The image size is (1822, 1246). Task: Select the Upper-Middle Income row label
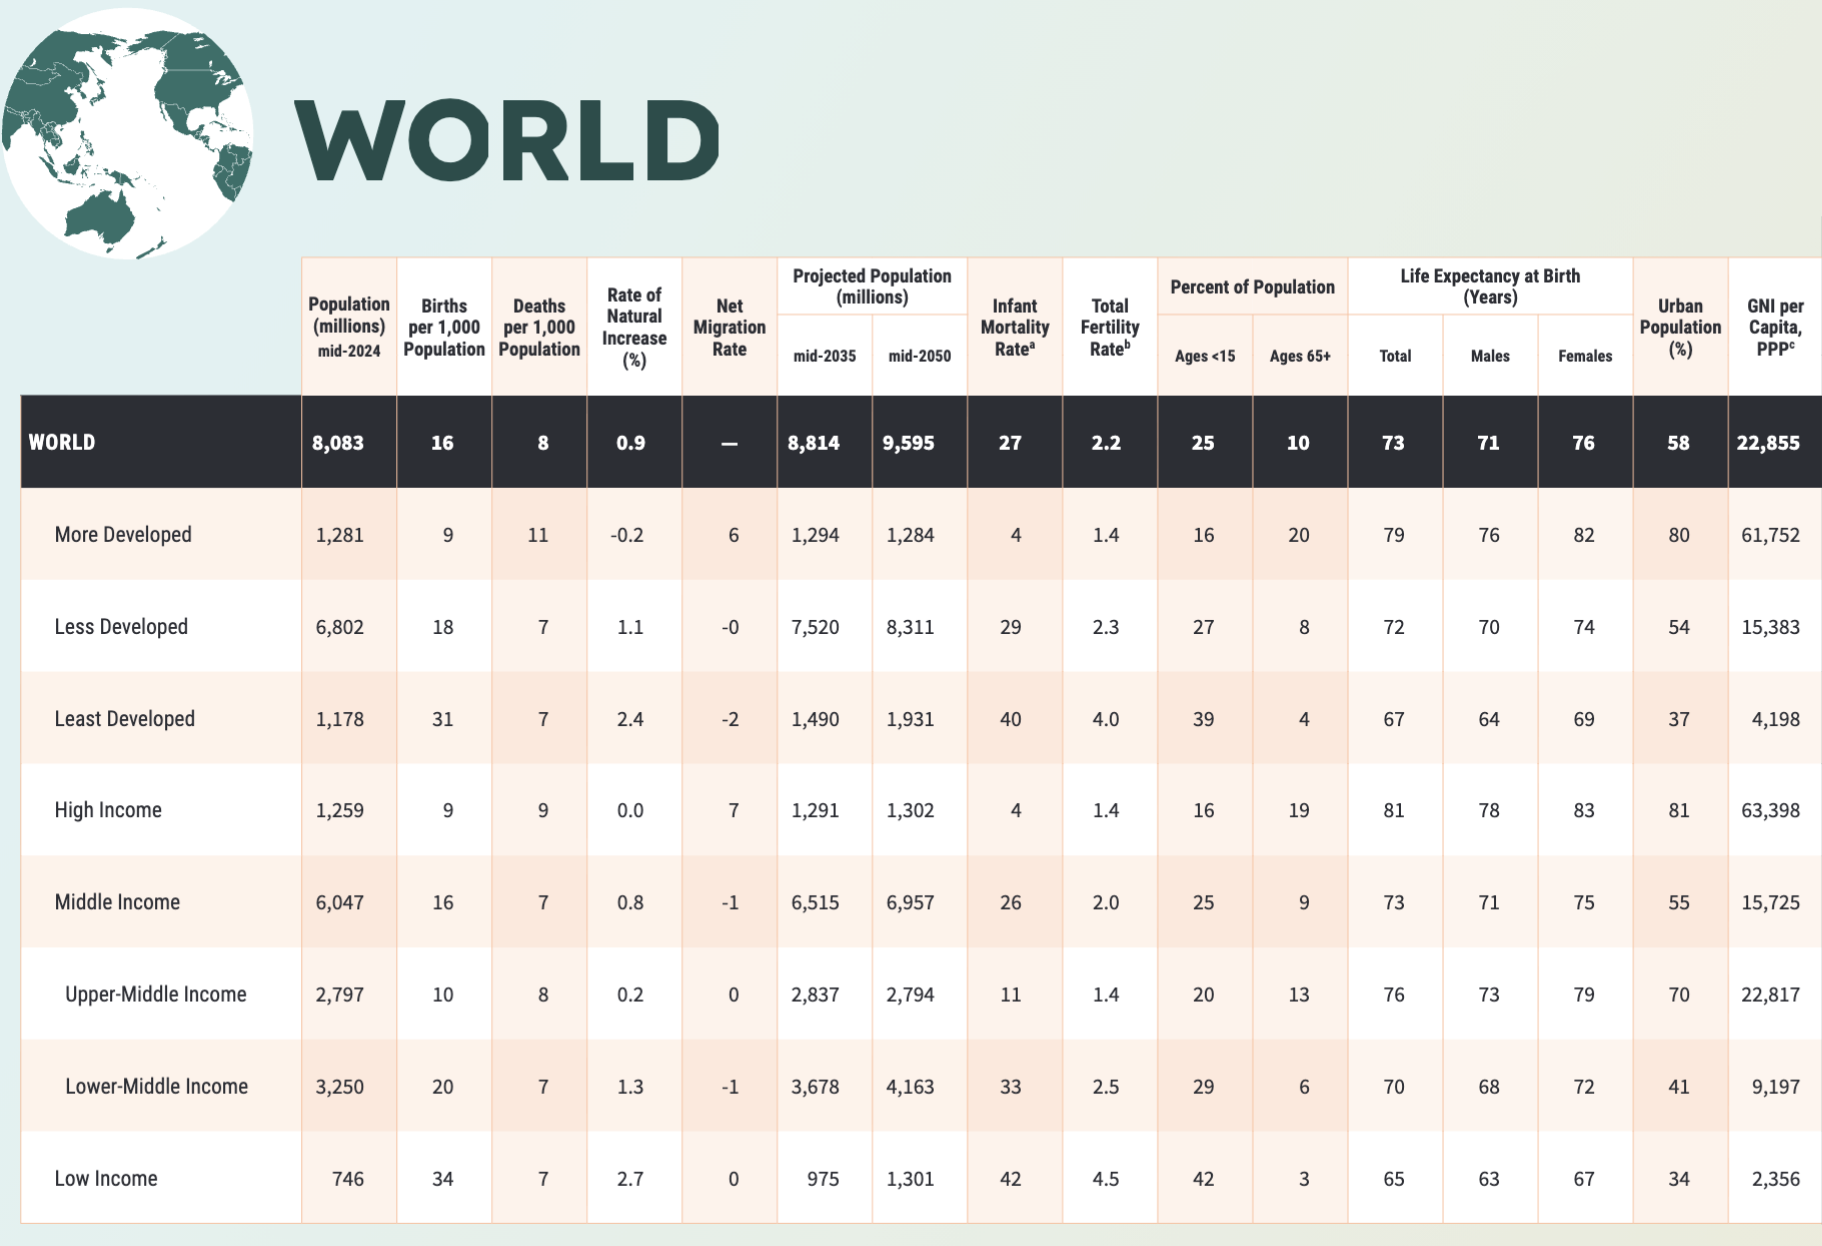pos(156,994)
